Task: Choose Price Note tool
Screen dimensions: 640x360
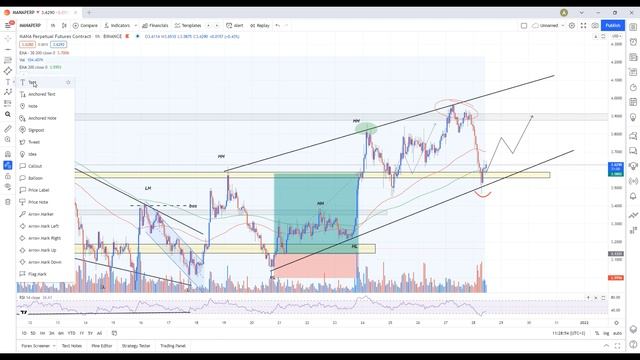Action: pos(45,202)
